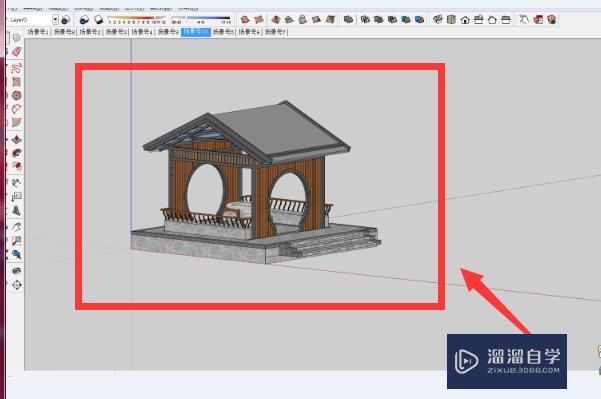Select the Pan tool
The width and height of the screenshot is (601, 399).
pos(16,227)
